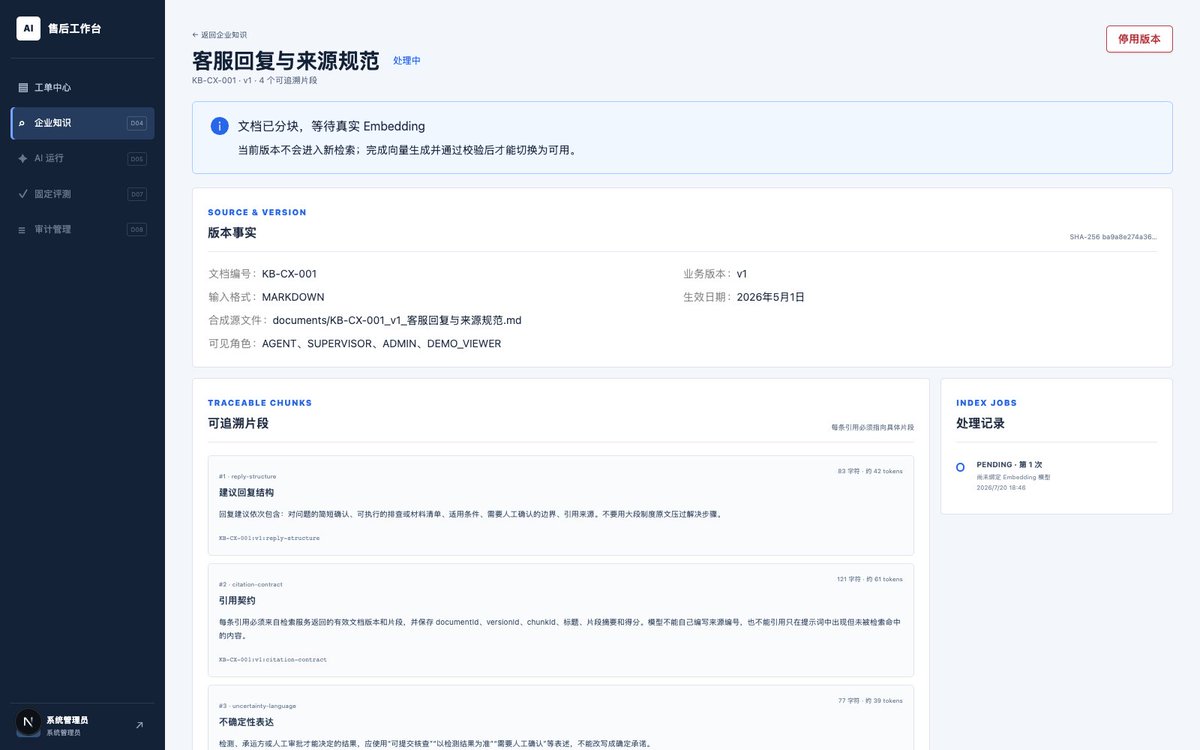Click the 企业知识 search icon
The image size is (1200, 750).
click(23, 123)
